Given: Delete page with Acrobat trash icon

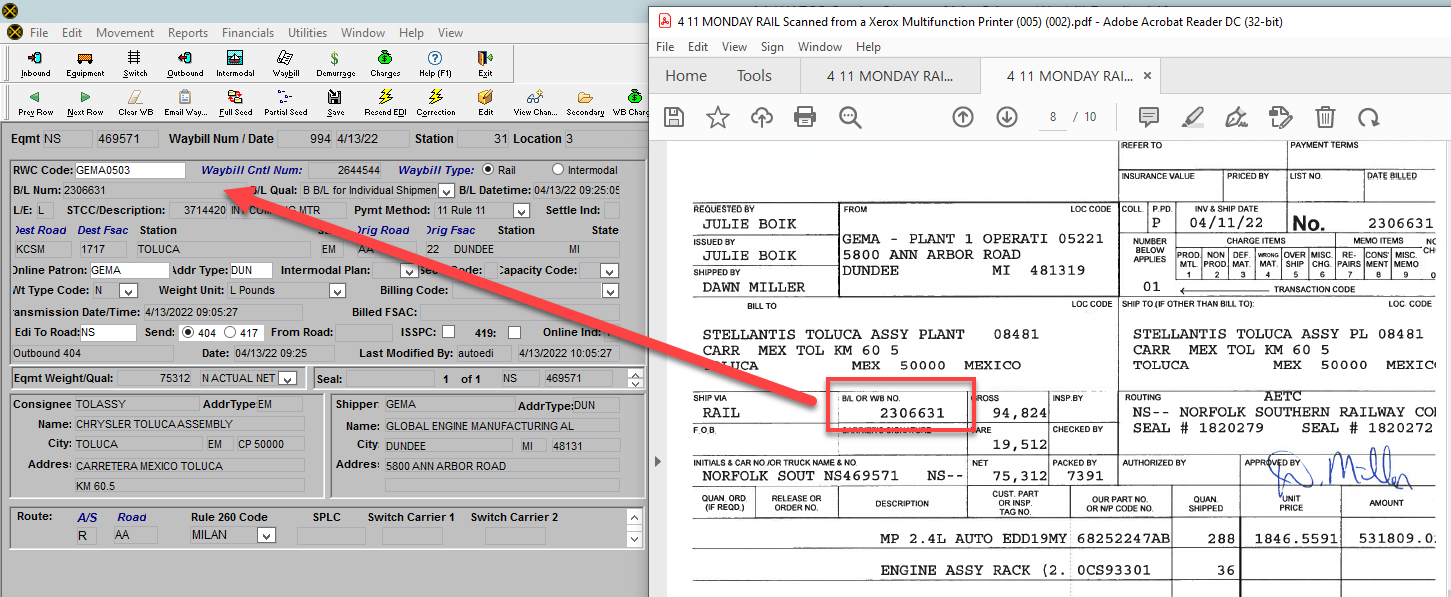Looking at the screenshot, I should coord(1325,118).
